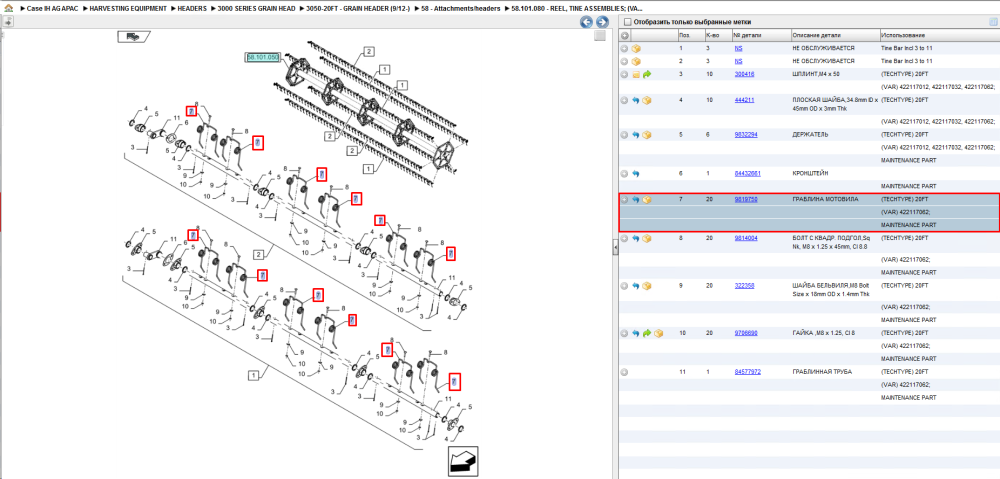The image size is (1000, 479).
Task: Open '3000 SERIES GRAIN HEAD' breadcrumb
Action: [258, 10]
